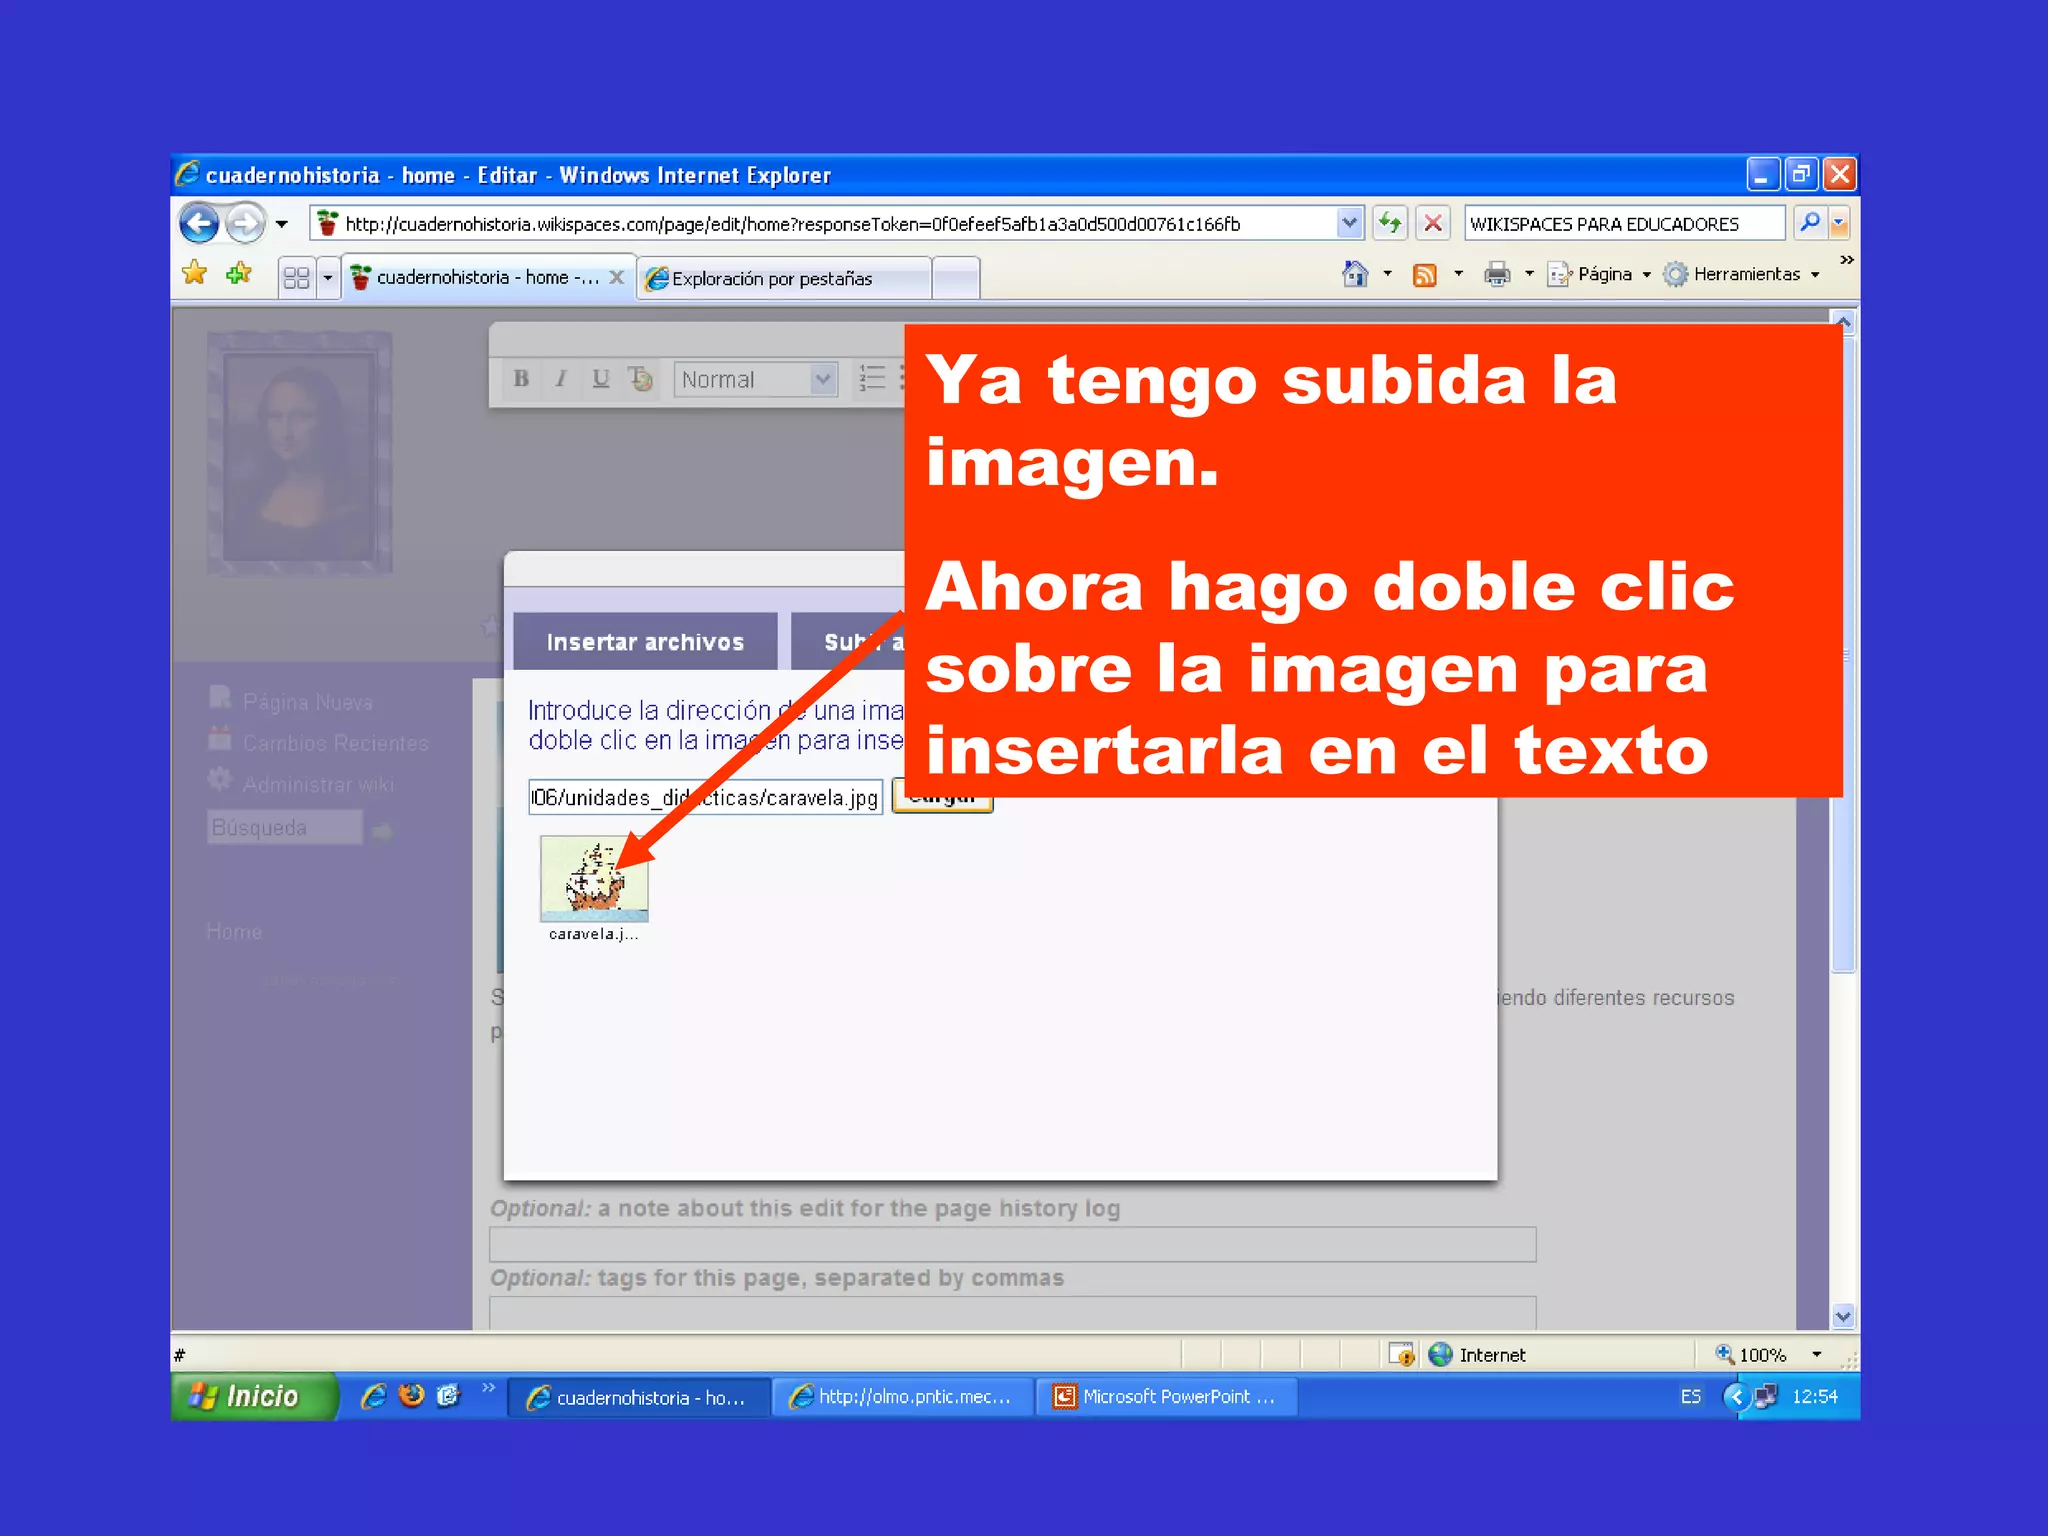This screenshot has width=2048, height=1536.
Task: Toggle Underline in the wiki editor
Action: (x=600, y=379)
